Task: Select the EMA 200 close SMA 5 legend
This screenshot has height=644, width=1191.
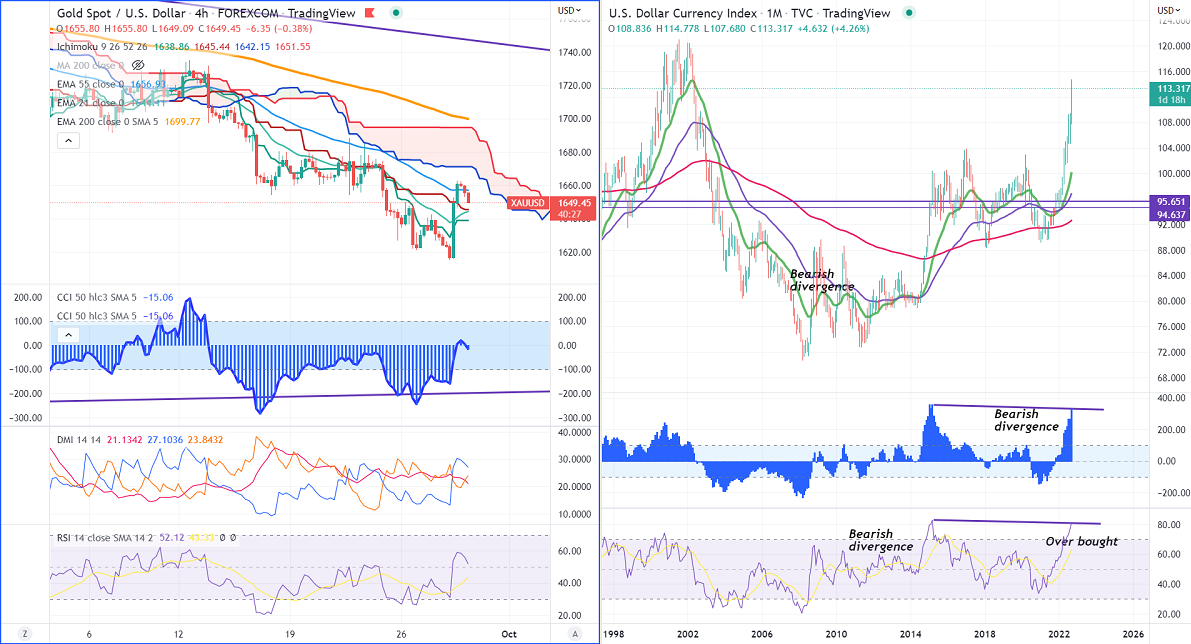Action: [x=108, y=122]
